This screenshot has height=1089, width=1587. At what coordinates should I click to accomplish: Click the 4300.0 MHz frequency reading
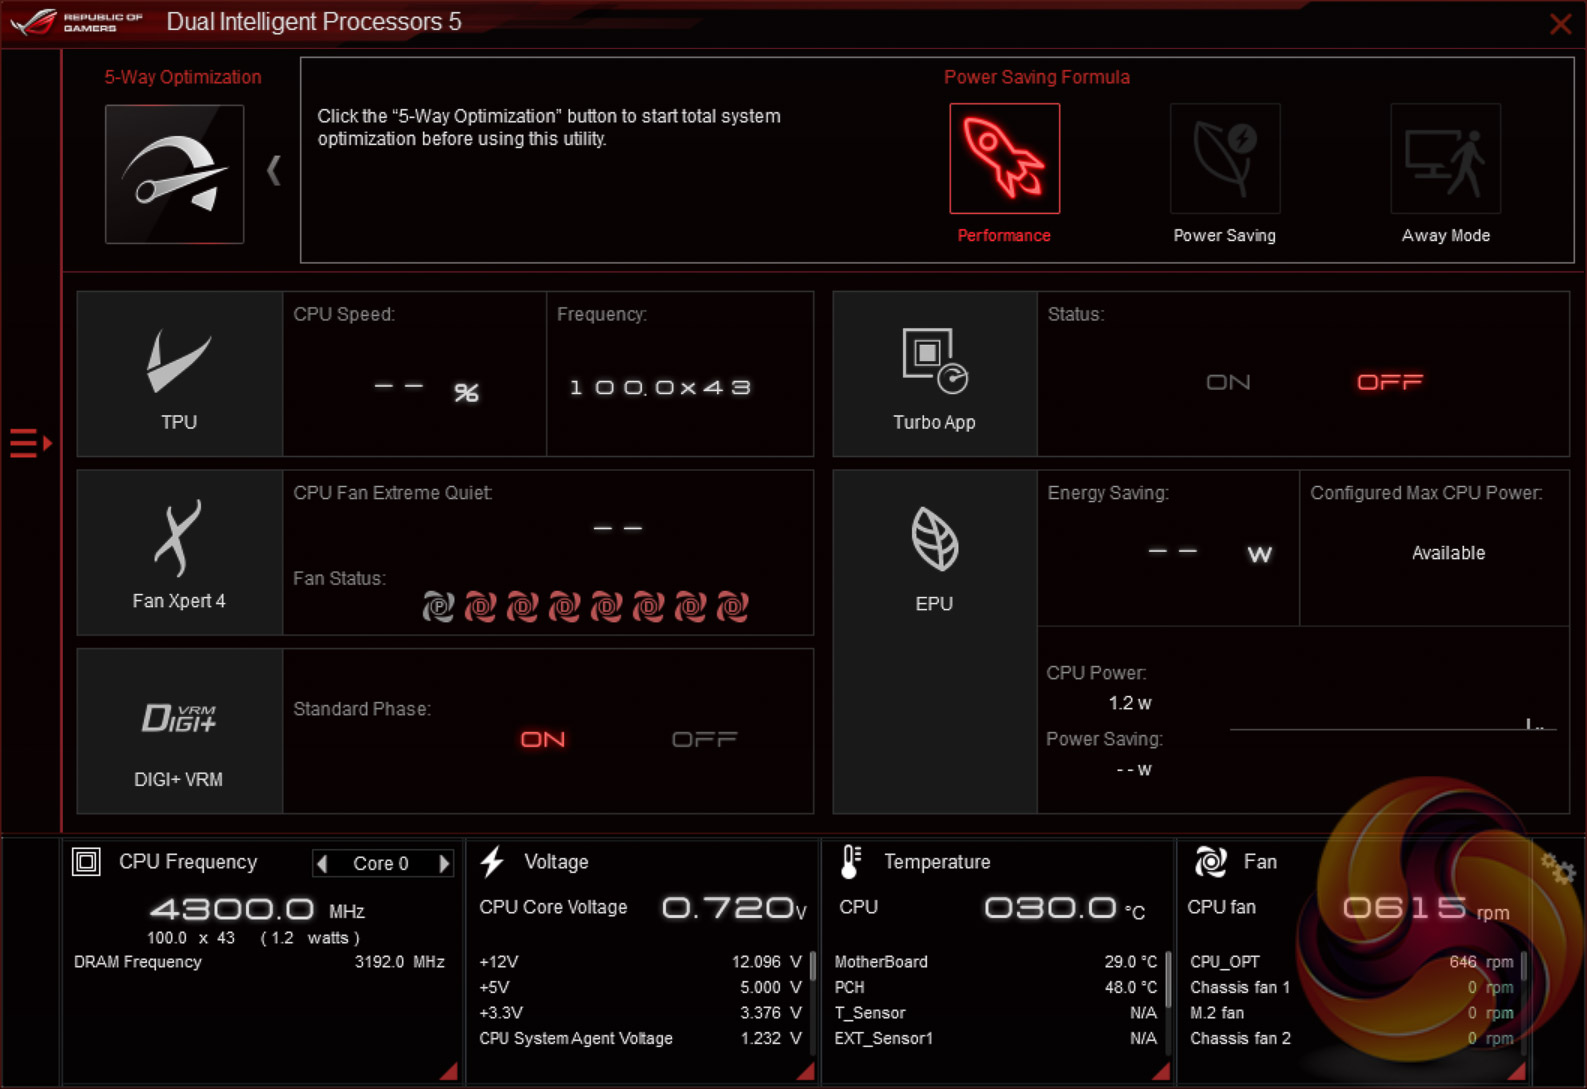(x=256, y=909)
